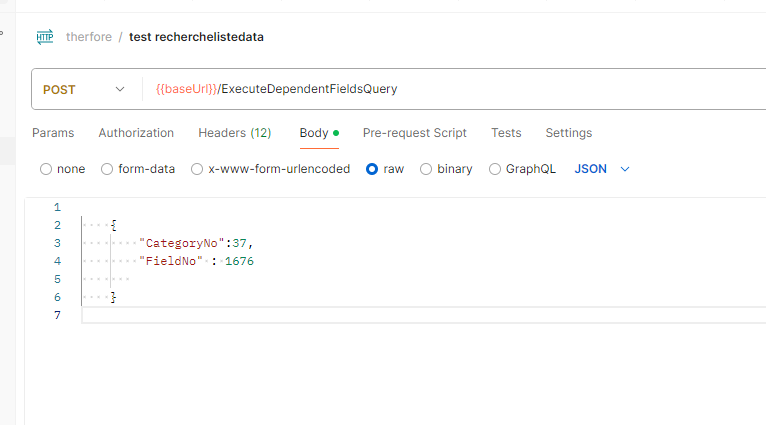Image resolution: width=766 pixels, height=425 pixels.
Task: Click the closing brace on line 6
Action: point(113,297)
